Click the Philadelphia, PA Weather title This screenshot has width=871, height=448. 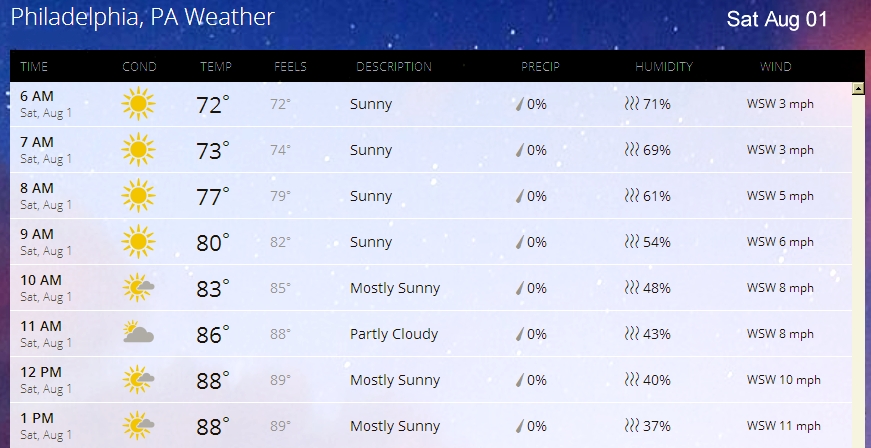[143, 18]
